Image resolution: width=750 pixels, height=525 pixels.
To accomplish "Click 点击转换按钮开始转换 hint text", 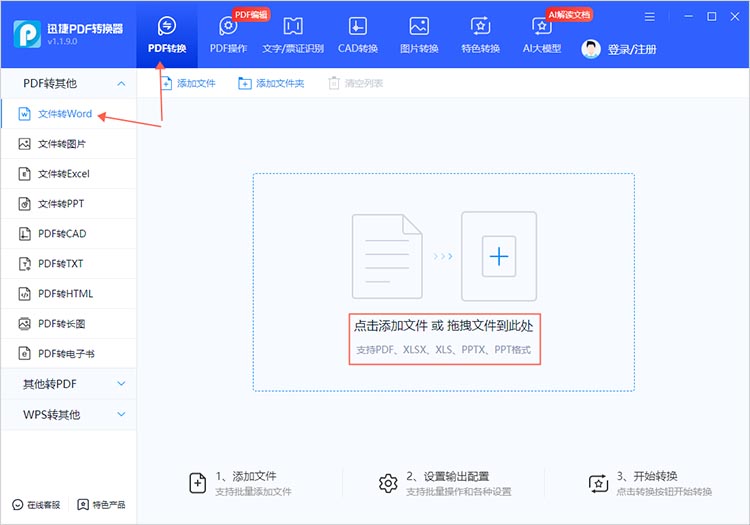I will [x=664, y=492].
